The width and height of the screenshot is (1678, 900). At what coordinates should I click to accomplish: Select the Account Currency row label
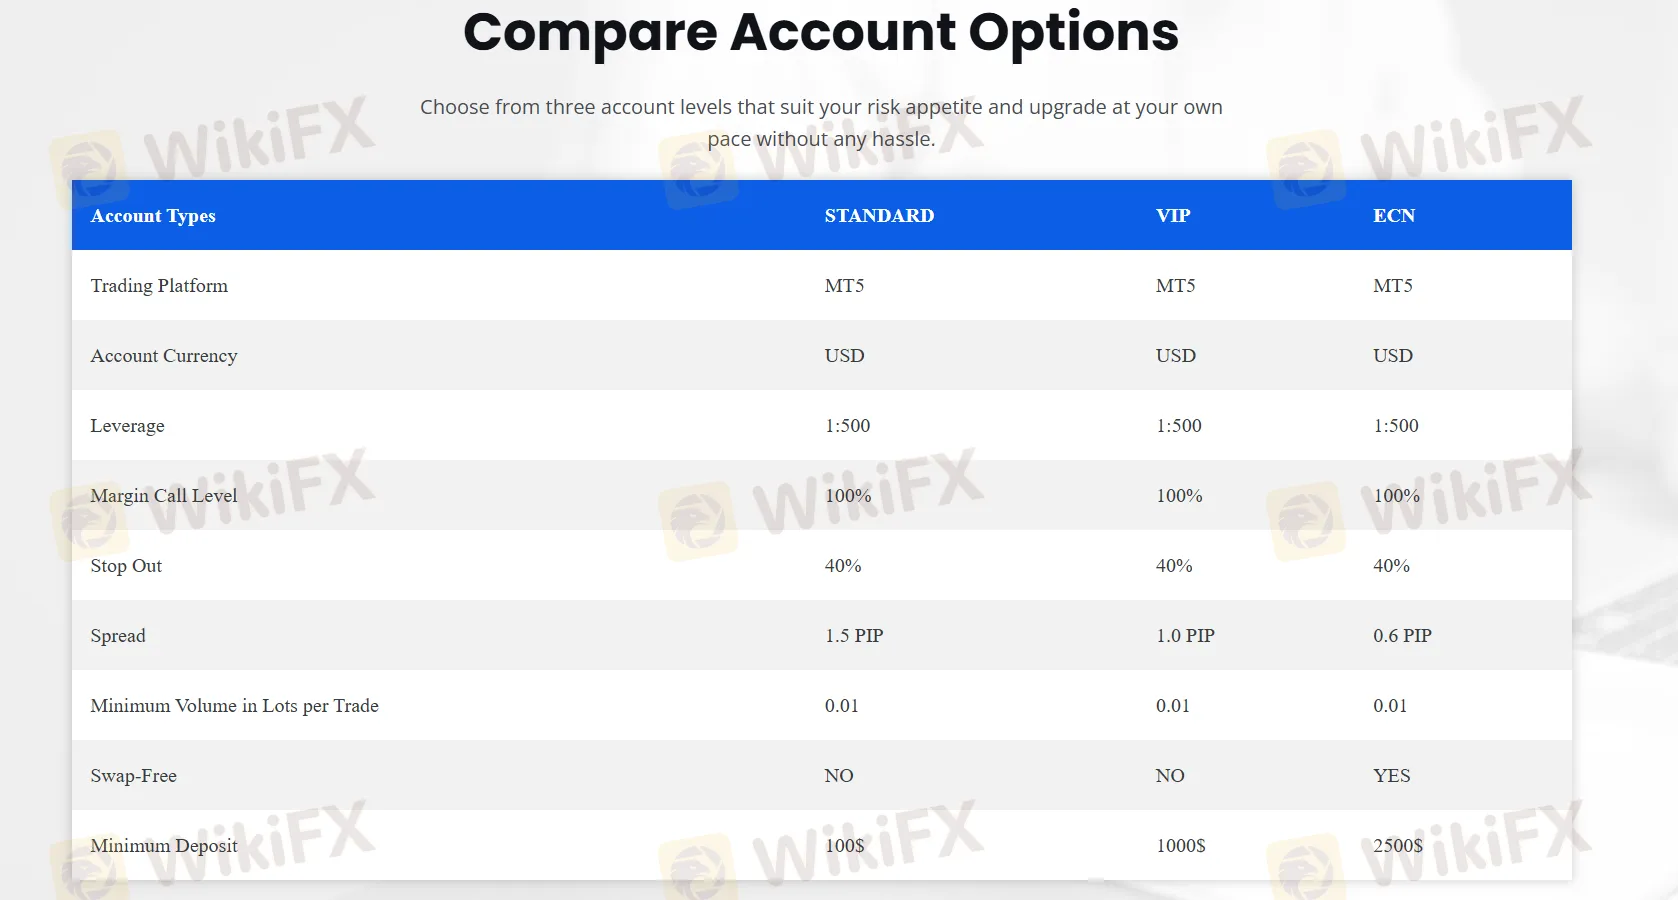(x=164, y=356)
